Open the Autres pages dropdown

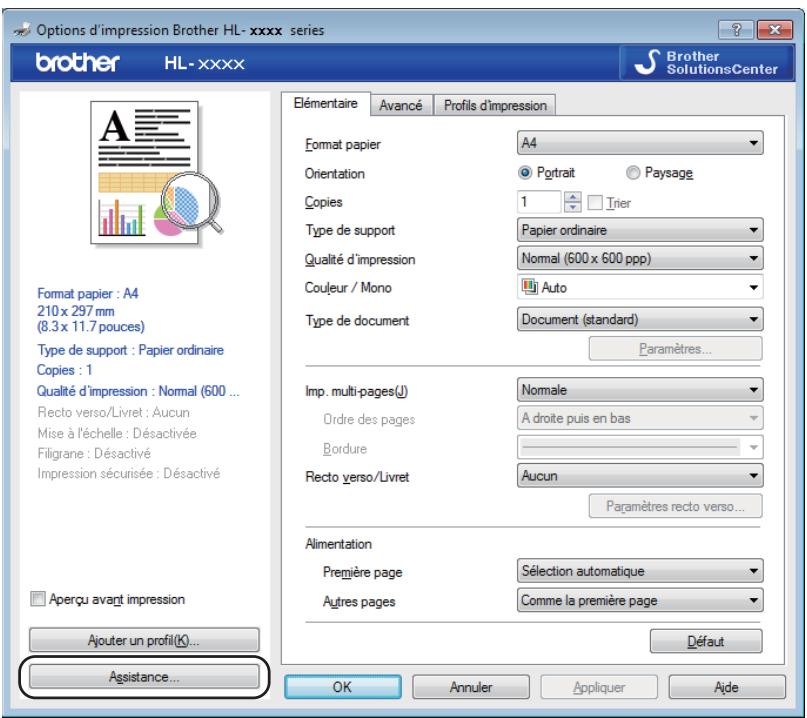pyautogui.click(x=640, y=600)
